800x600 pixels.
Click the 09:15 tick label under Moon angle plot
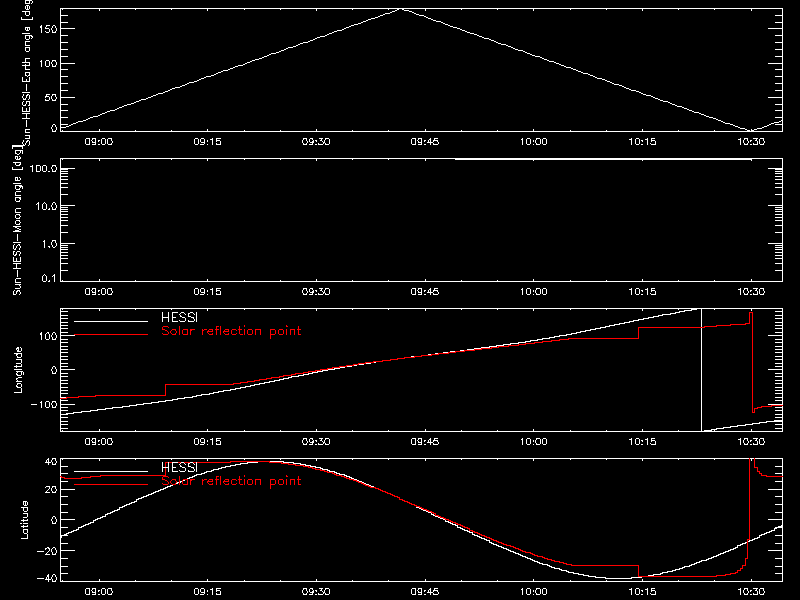[x=207, y=291]
